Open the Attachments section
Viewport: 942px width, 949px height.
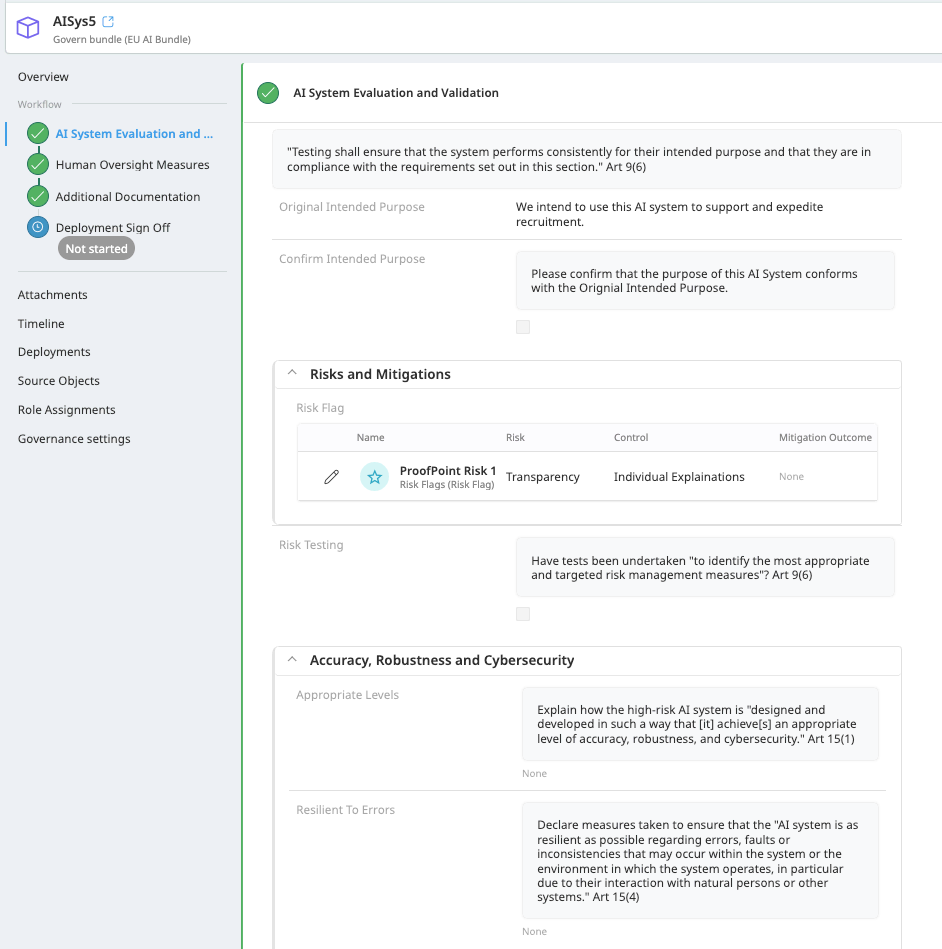(52, 294)
